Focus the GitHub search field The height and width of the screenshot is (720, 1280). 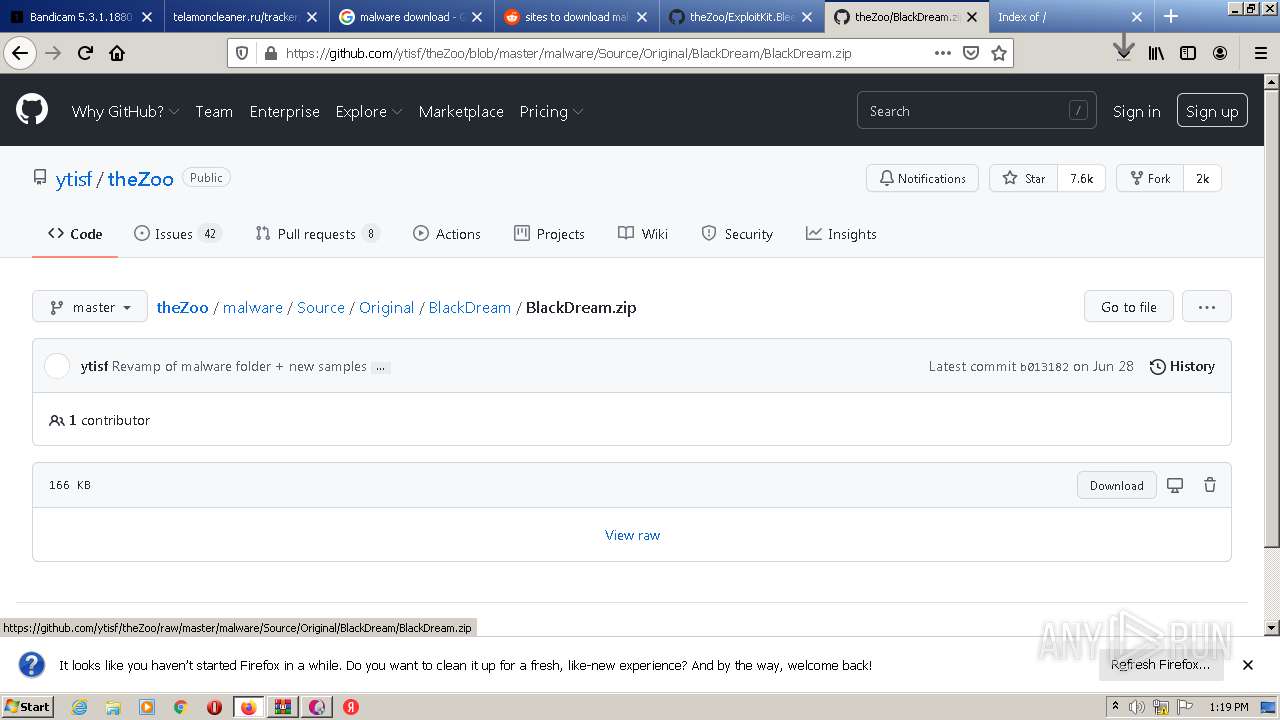(976, 111)
